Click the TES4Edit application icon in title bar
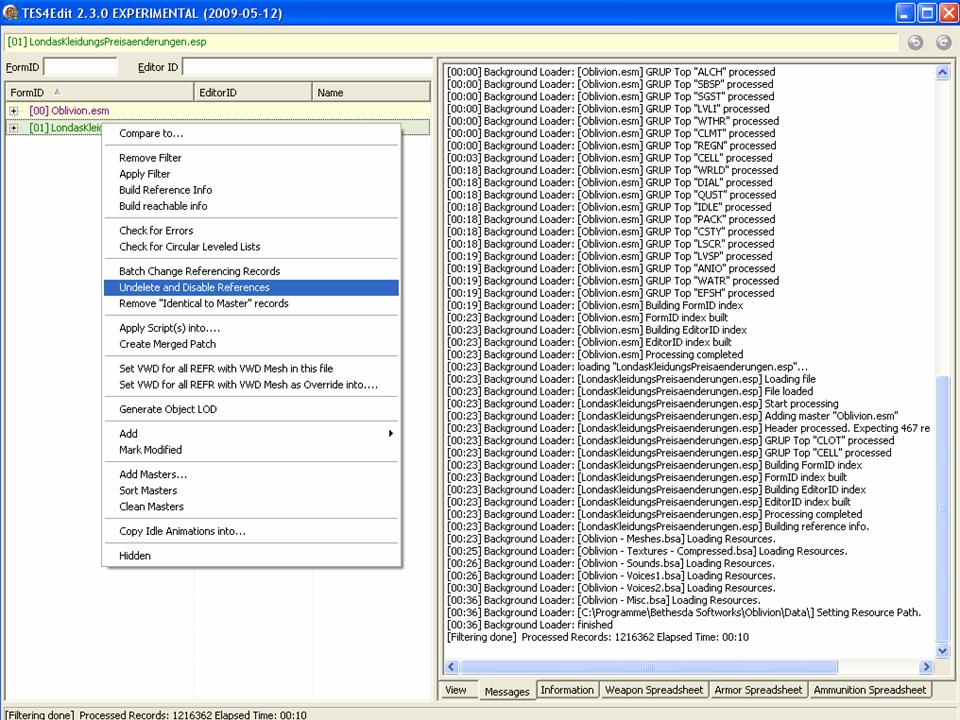Image resolution: width=960 pixels, height=720 pixels. point(10,12)
